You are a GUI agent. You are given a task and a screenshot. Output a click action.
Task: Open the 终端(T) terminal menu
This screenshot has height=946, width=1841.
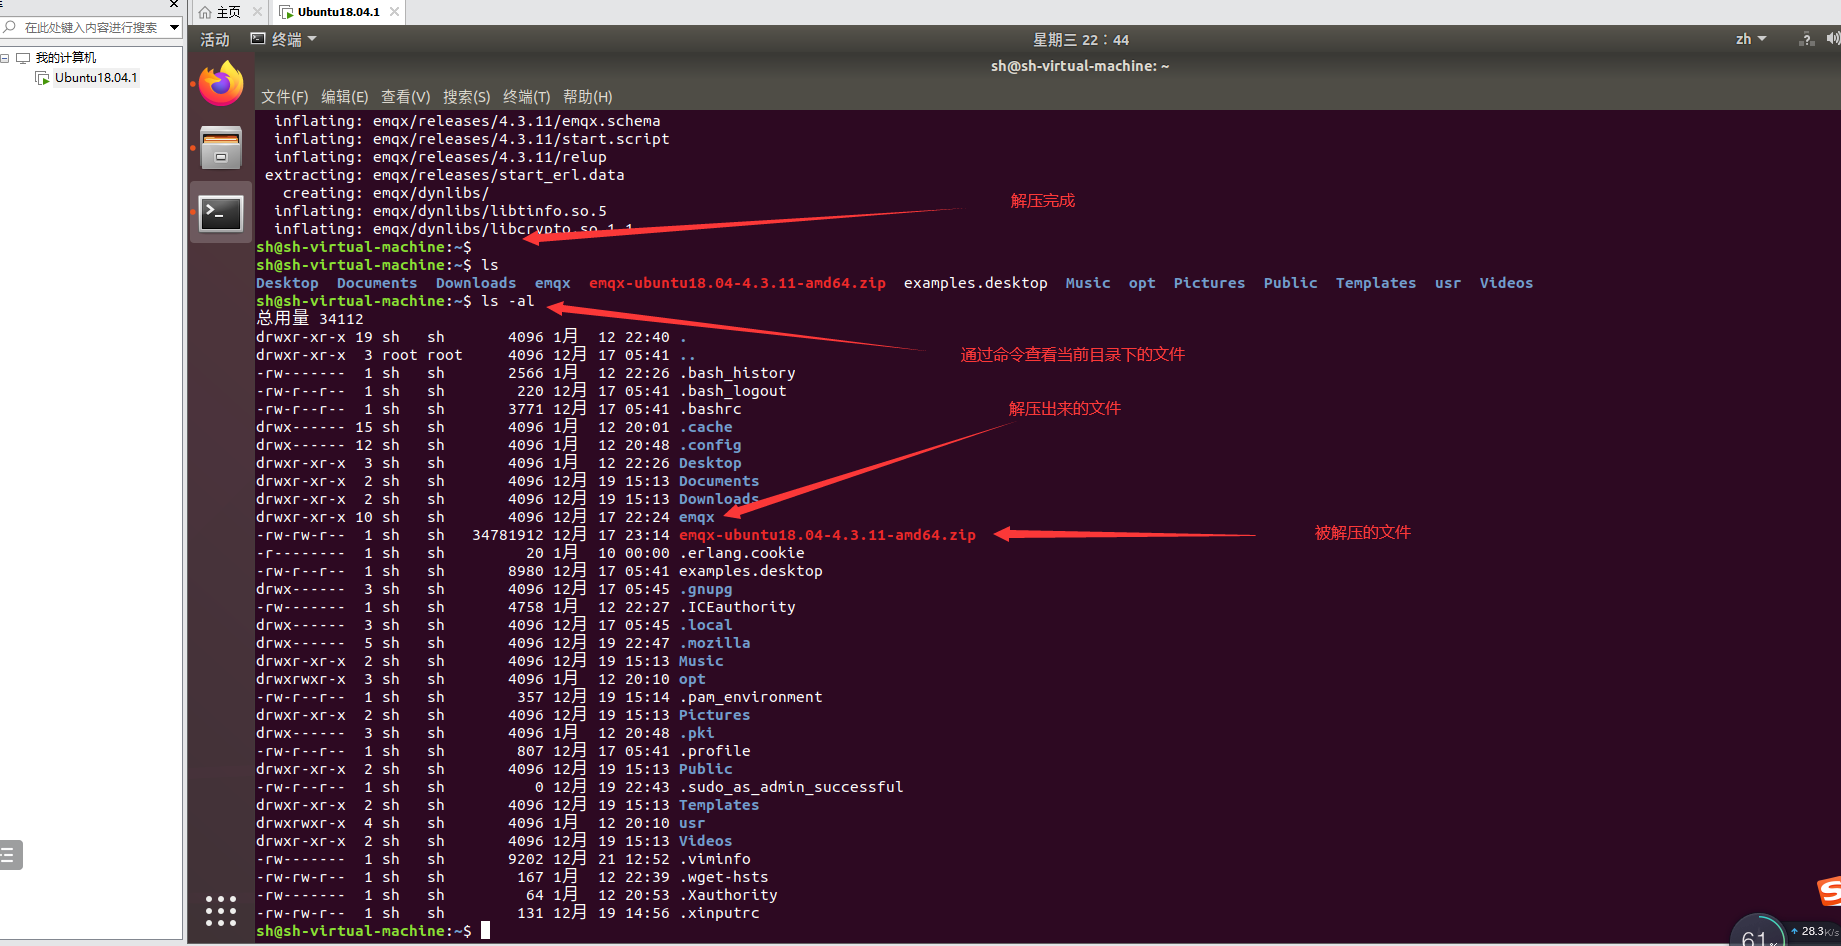click(x=527, y=97)
